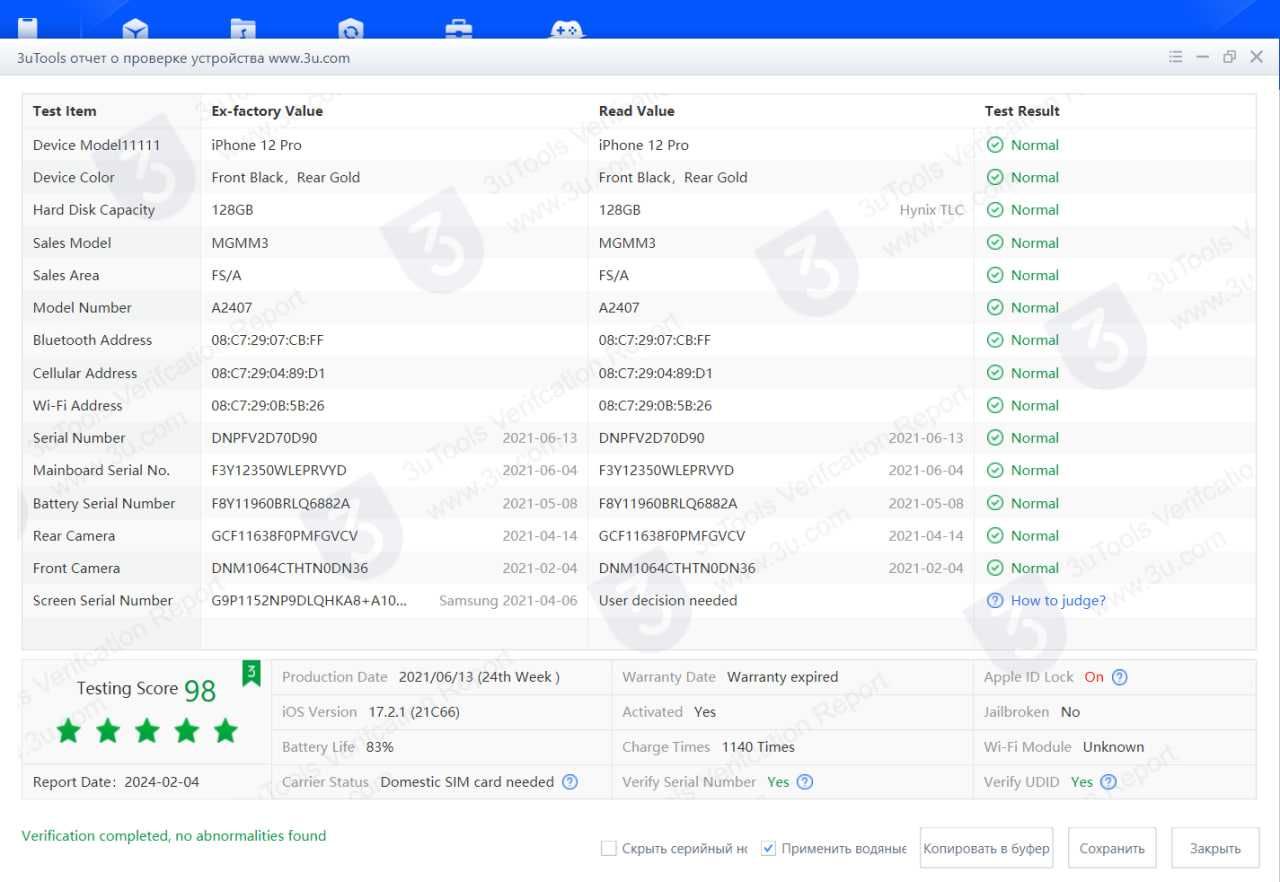Open the gamepad icon in main toolbar
Screen dimensions: 1280x882
567,29
